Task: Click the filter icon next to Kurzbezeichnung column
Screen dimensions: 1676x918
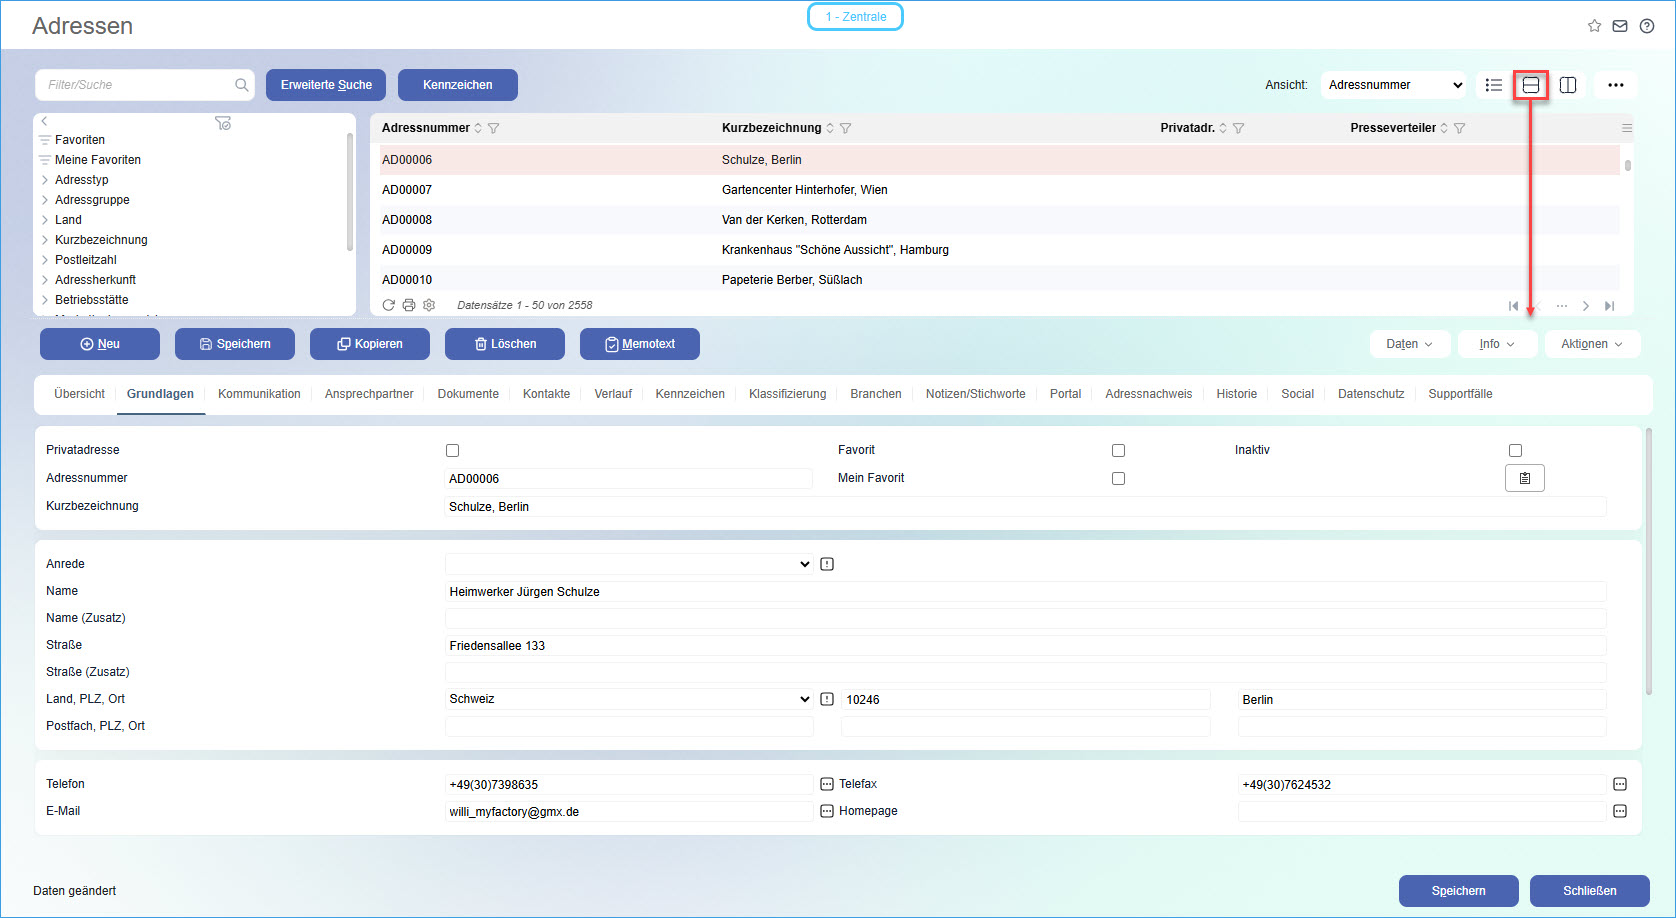Action: [x=846, y=128]
